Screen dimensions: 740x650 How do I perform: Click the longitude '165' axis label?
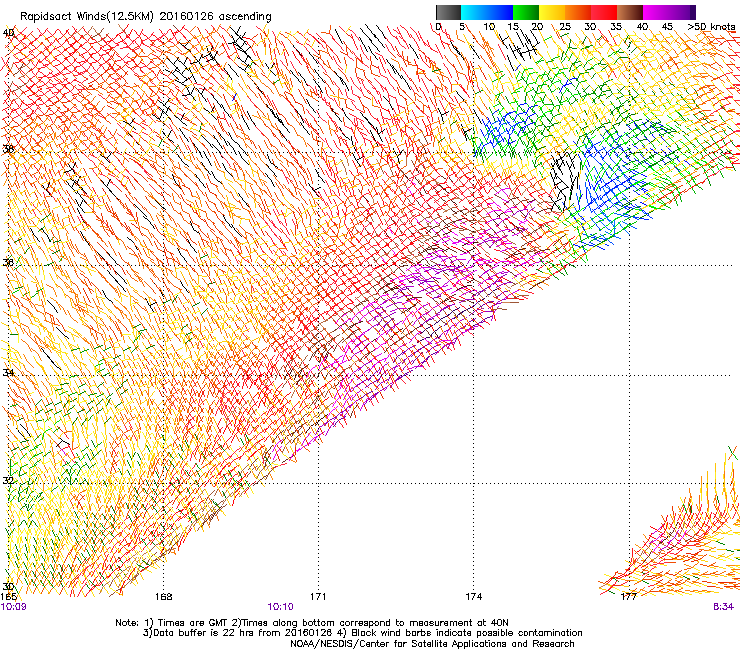9,597
